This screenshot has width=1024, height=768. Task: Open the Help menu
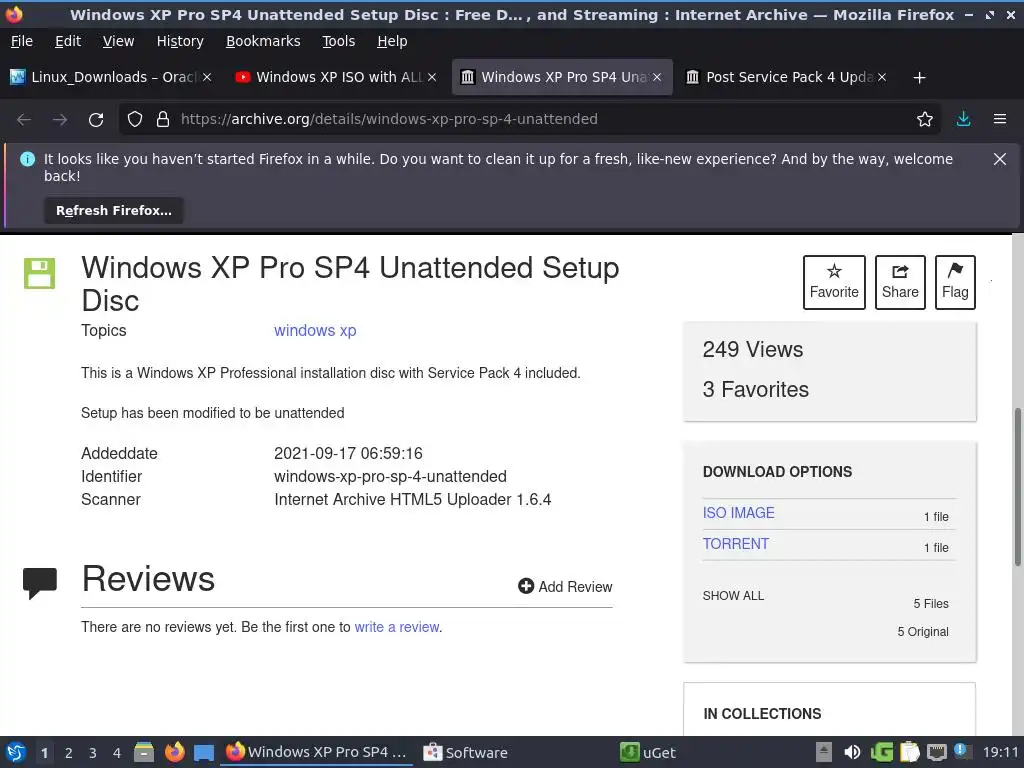tap(392, 41)
